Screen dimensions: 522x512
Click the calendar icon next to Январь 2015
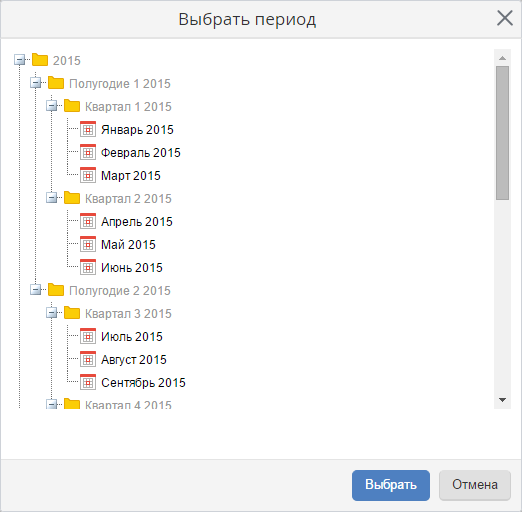[x=88, y=129]
